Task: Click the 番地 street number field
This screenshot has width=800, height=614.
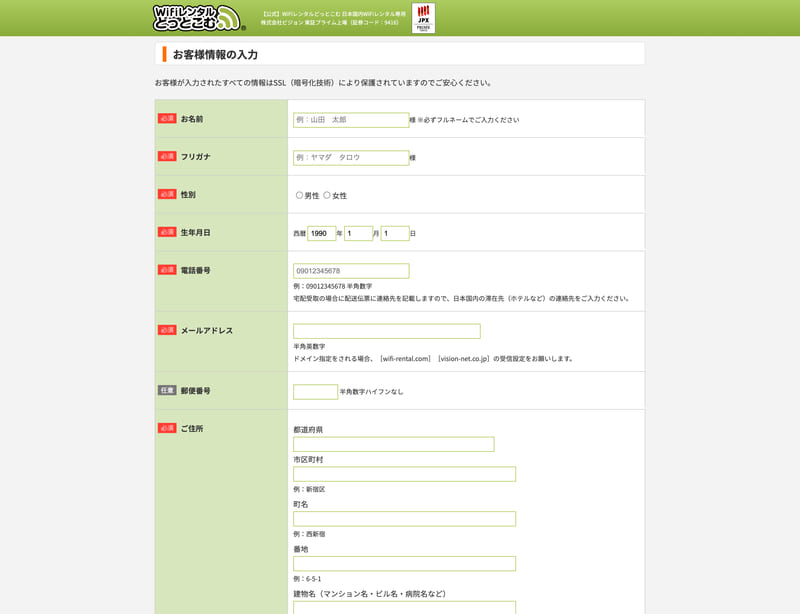Action: click(x=404, y=564)
